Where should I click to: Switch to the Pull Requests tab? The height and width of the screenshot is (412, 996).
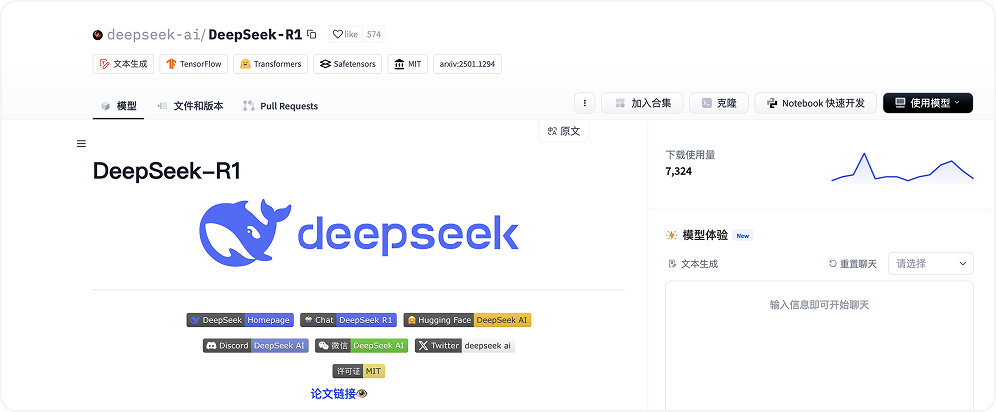(280, 106)
